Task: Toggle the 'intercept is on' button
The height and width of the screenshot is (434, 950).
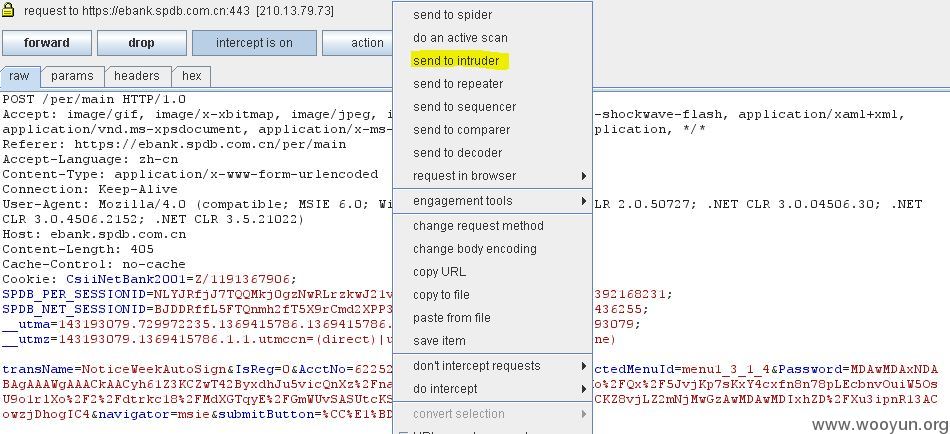Action: point(254,43)
